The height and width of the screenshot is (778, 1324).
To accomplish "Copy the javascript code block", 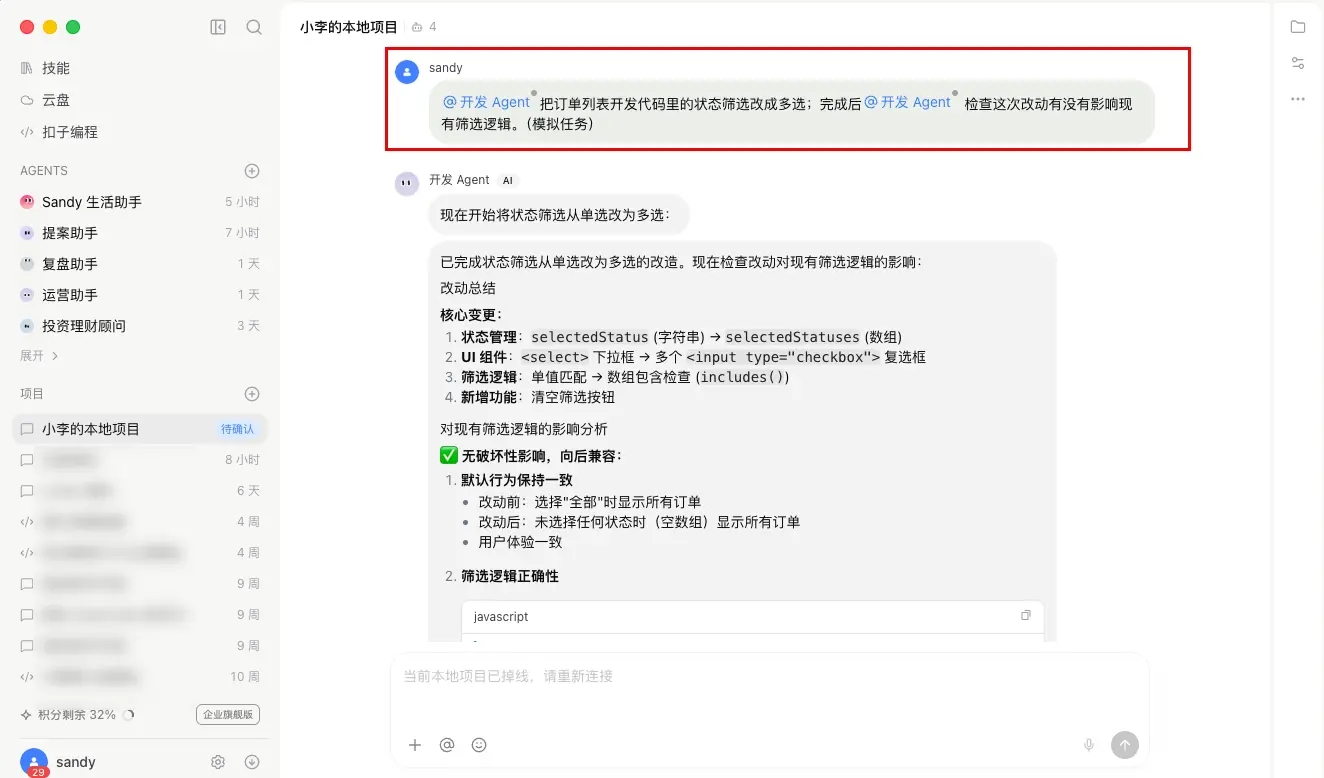I will [x=1025, y=616].
